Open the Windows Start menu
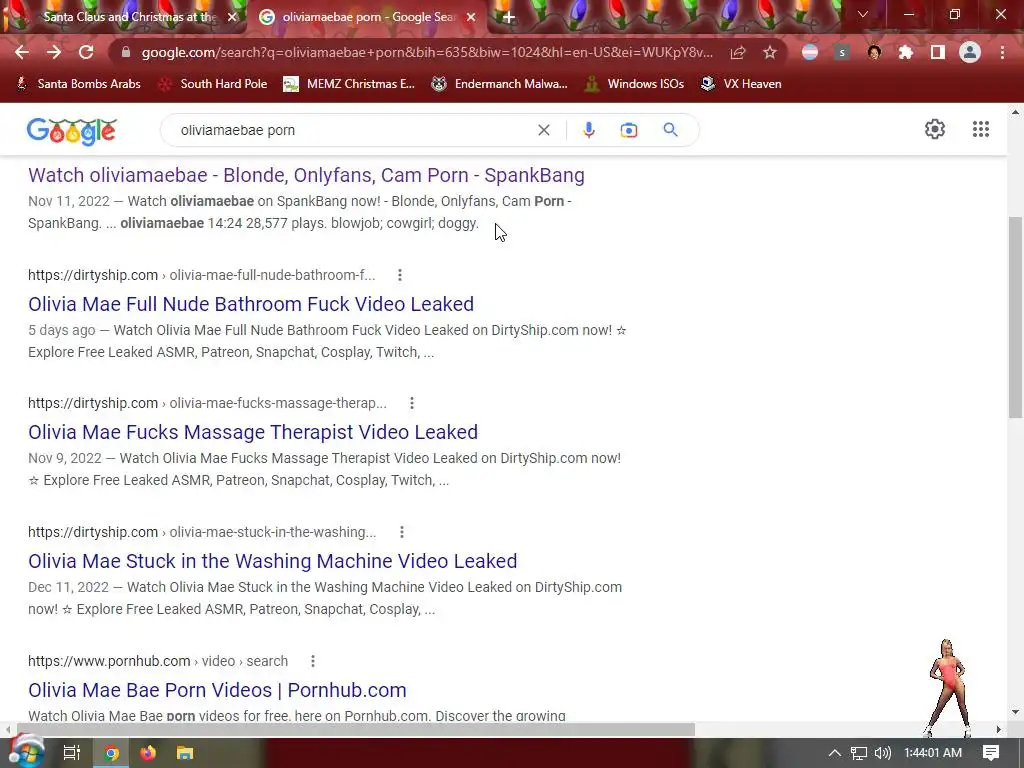1024x768 pixels. pyautogui.click(x=25, y=752)
